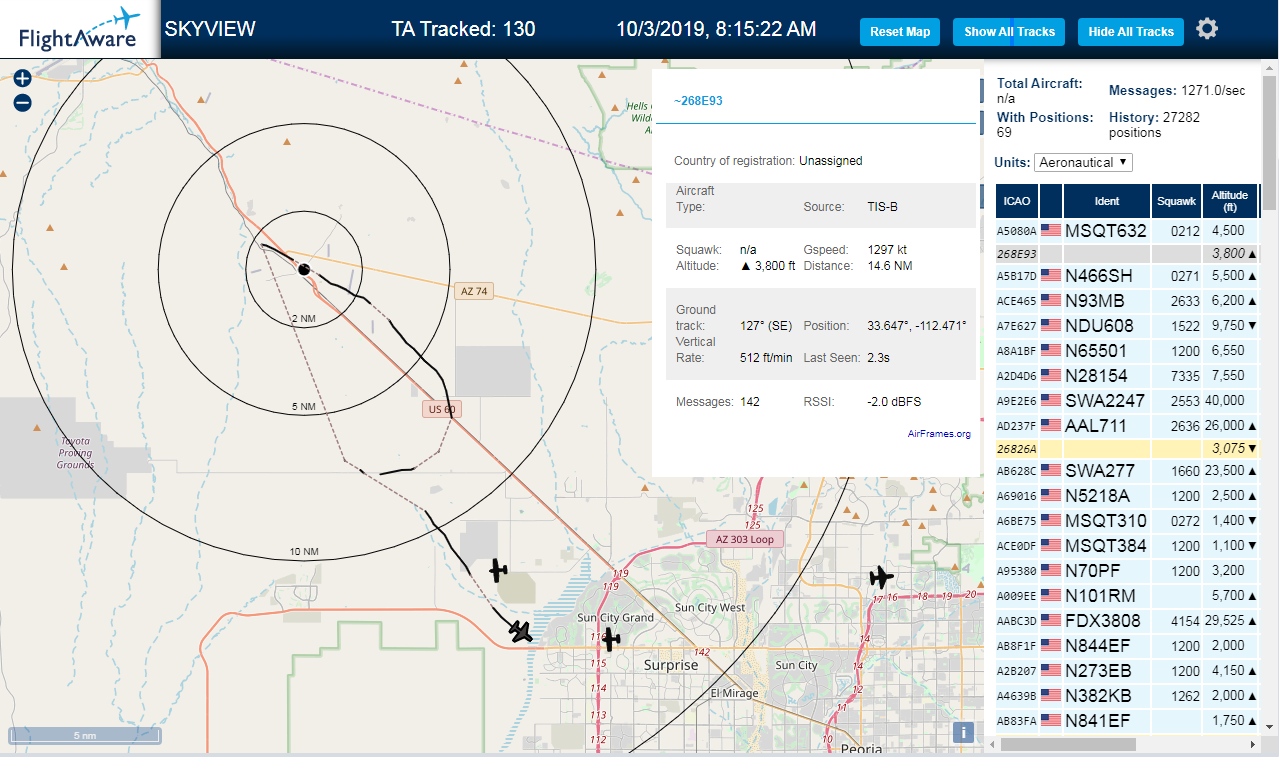
Task: Click Hide All Tracks button
Action: 1131,32
